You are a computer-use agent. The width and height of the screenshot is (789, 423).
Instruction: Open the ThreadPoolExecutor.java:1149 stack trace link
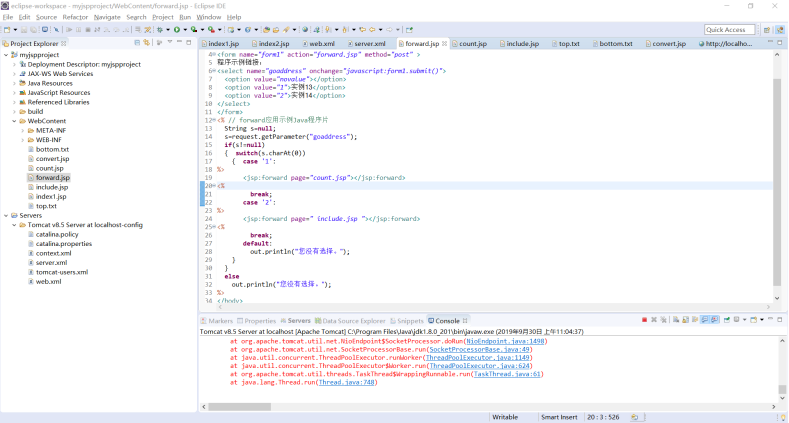[x=477, y=358]
